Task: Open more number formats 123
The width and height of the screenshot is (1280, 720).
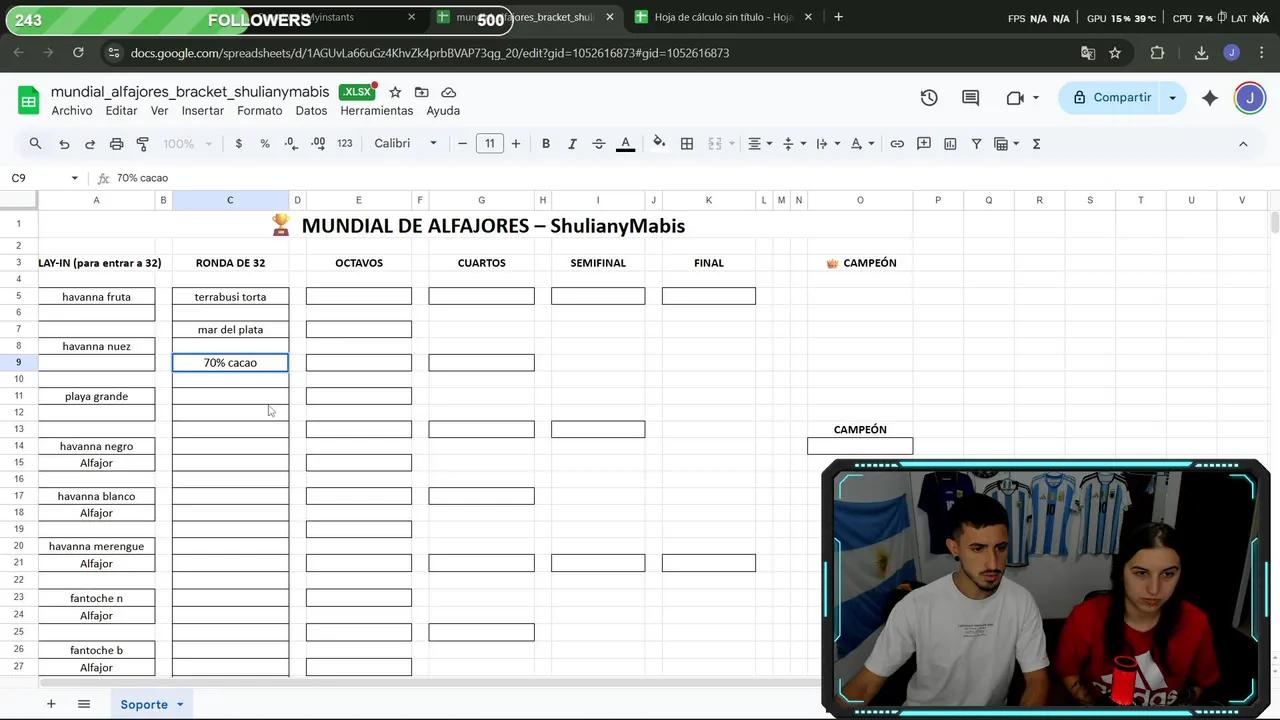Action: (345, 144)
